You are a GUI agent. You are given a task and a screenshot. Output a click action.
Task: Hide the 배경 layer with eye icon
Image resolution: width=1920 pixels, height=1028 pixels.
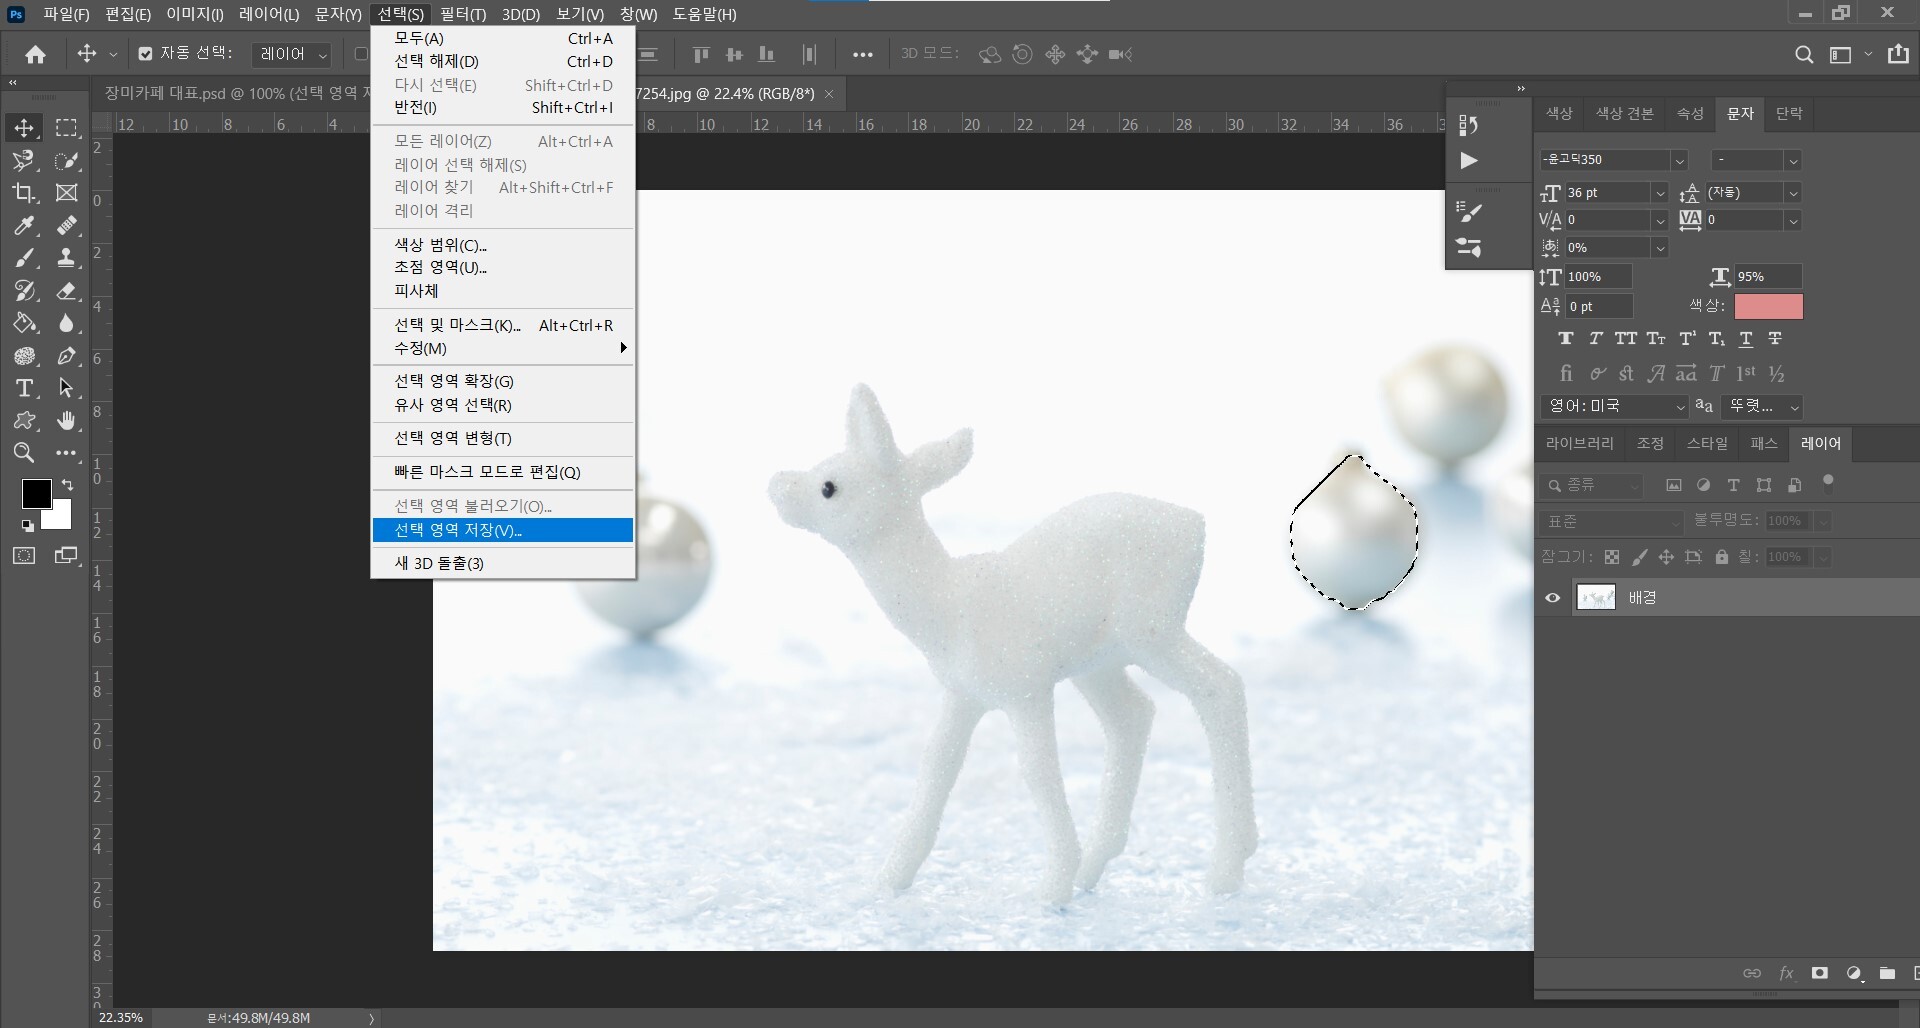coord(1552,598)
